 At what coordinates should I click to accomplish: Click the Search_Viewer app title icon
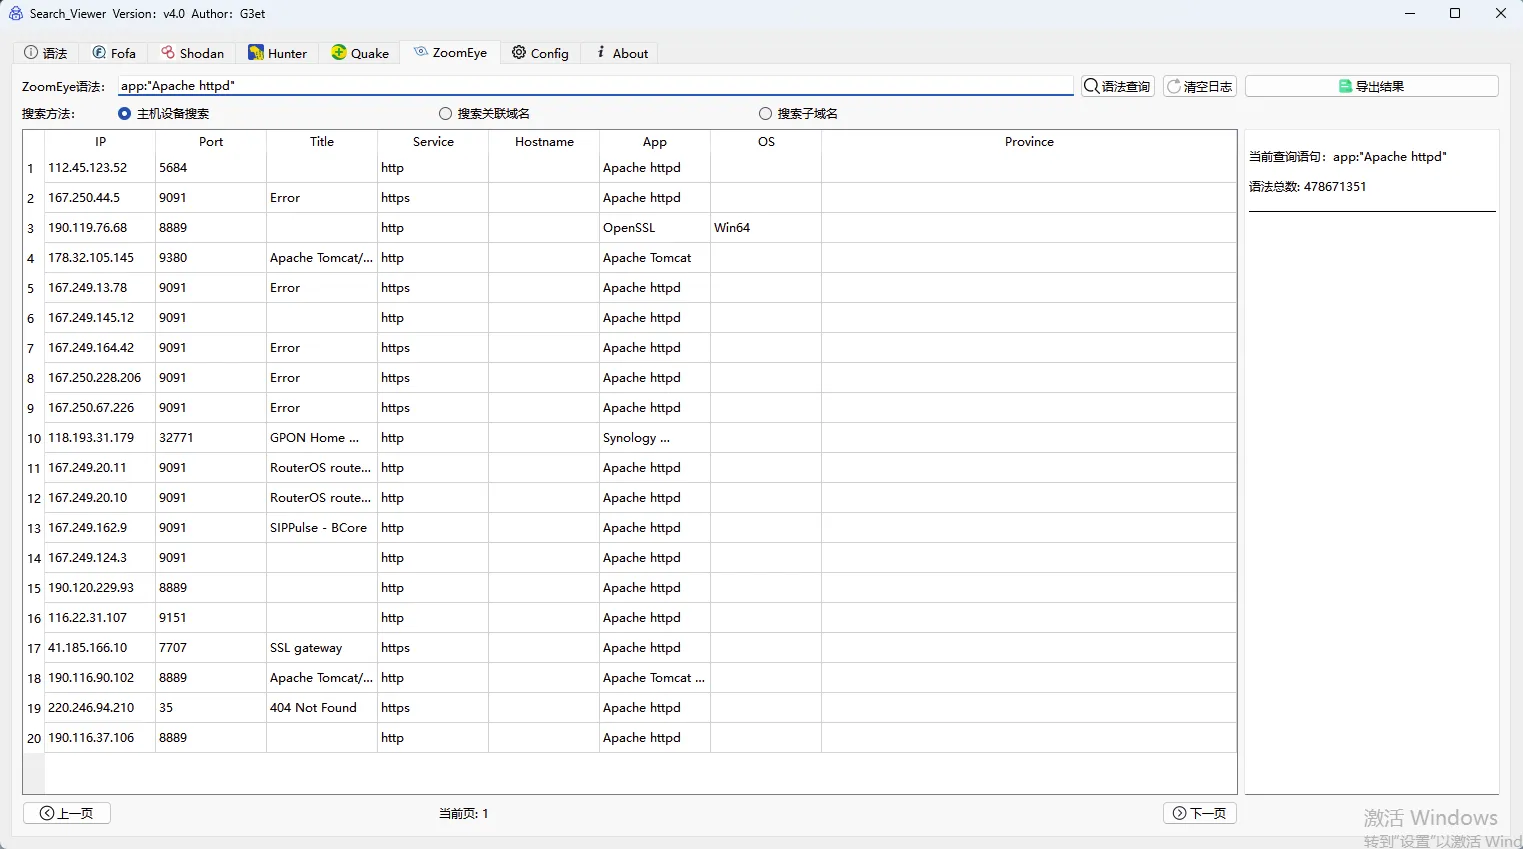pyautogui.click(x=15, y=14)
